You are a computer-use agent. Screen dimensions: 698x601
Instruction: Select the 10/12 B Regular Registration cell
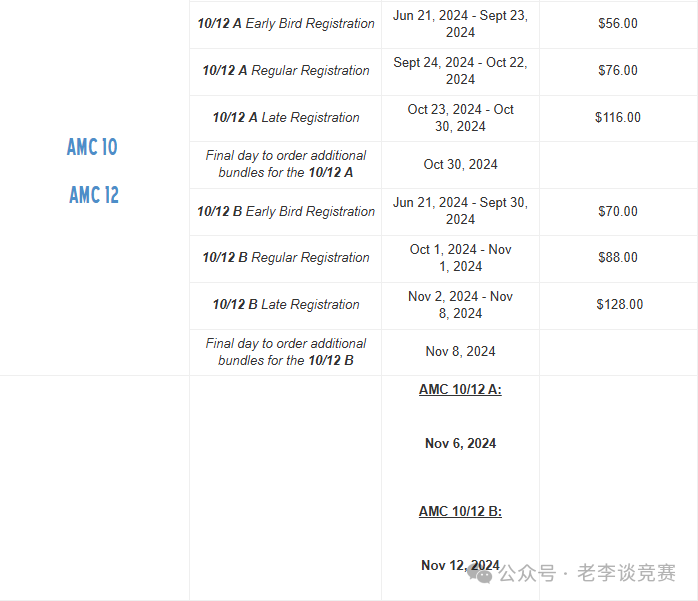(x=286, y=257)
